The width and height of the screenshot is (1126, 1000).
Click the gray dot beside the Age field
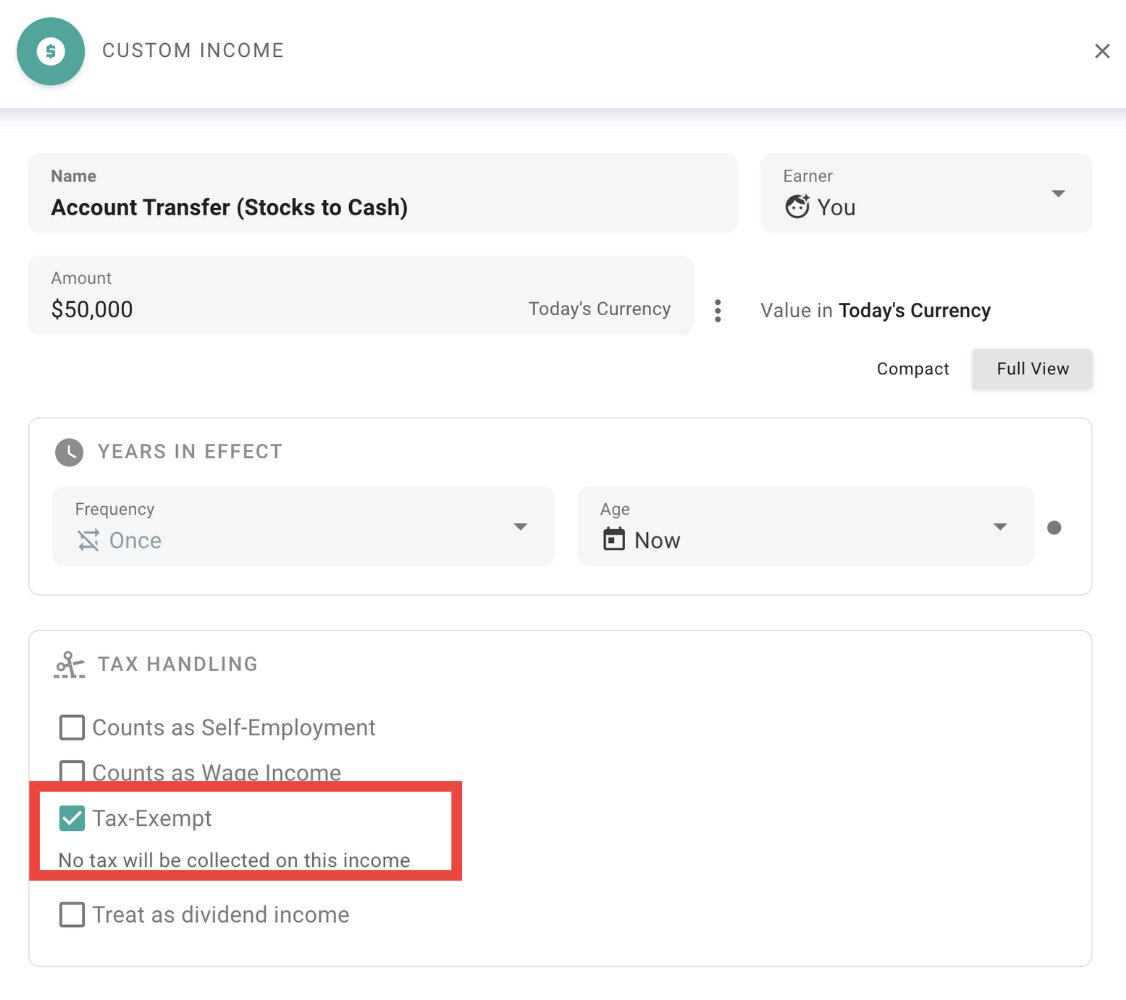pos(1054,527)
